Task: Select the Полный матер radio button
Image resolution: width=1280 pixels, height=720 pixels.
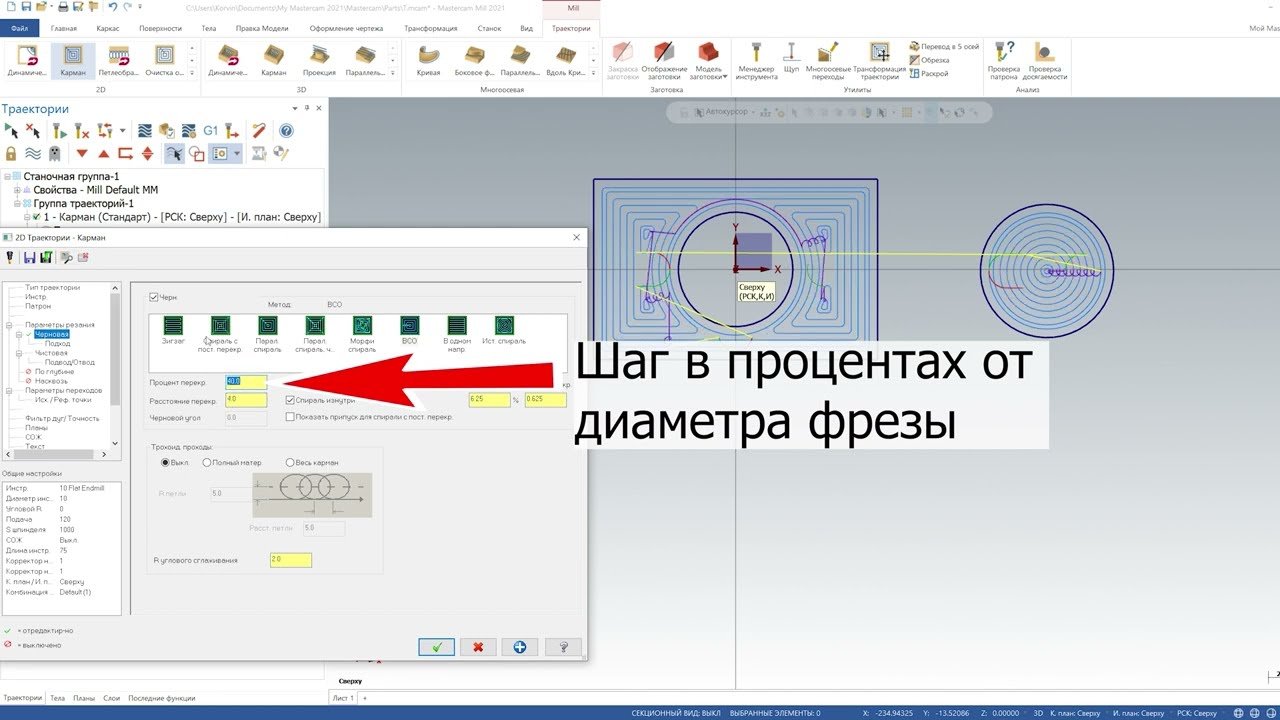Action: [x=207, y=463]
